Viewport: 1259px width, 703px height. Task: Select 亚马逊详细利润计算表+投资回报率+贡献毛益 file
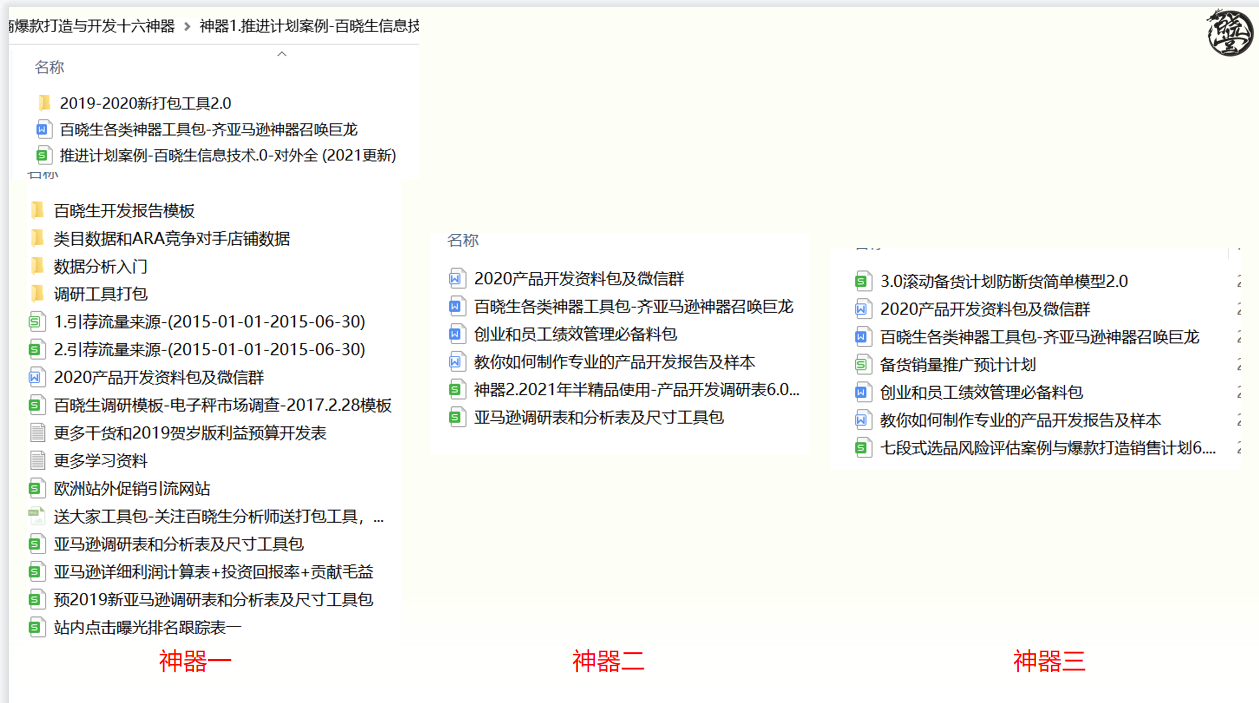[213, 572]
